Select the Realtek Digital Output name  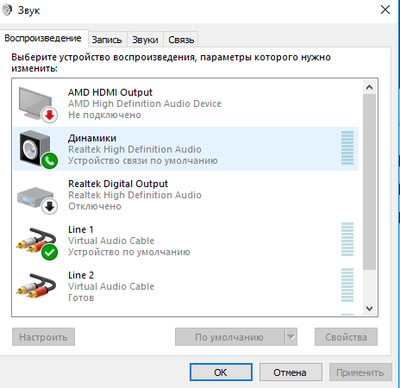coord(118,184)
